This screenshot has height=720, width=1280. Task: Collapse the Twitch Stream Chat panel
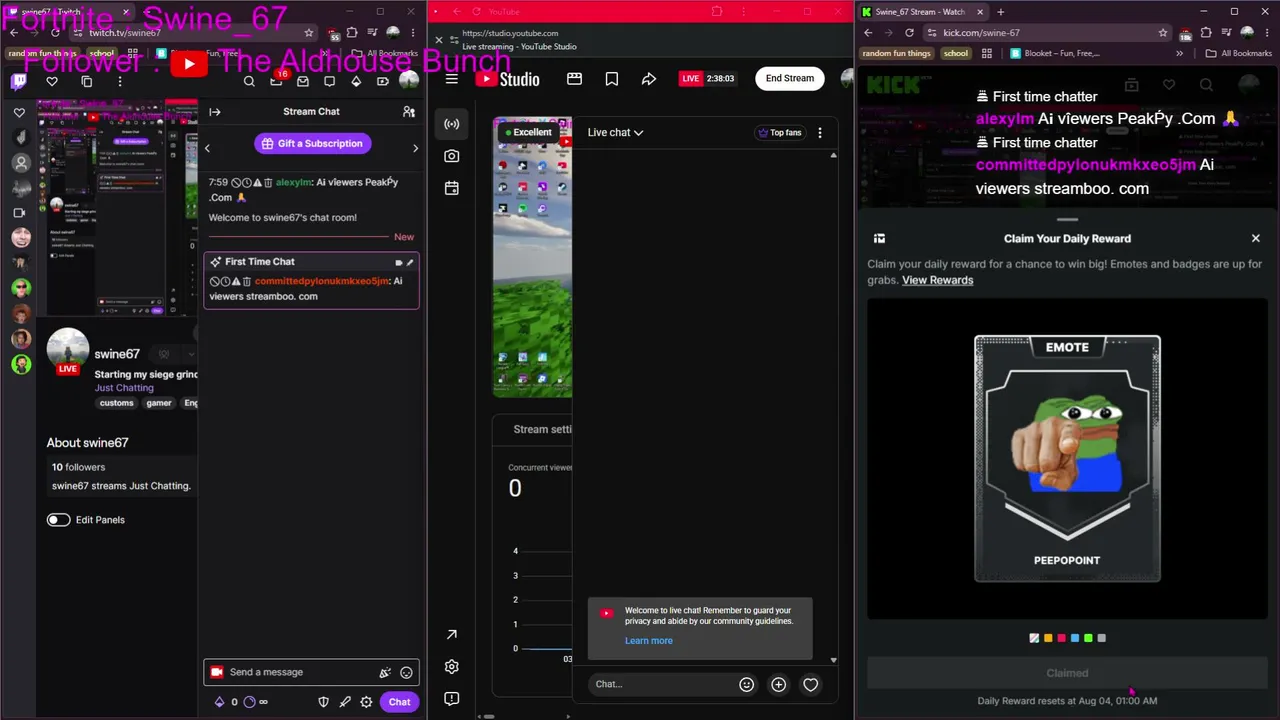215,112
